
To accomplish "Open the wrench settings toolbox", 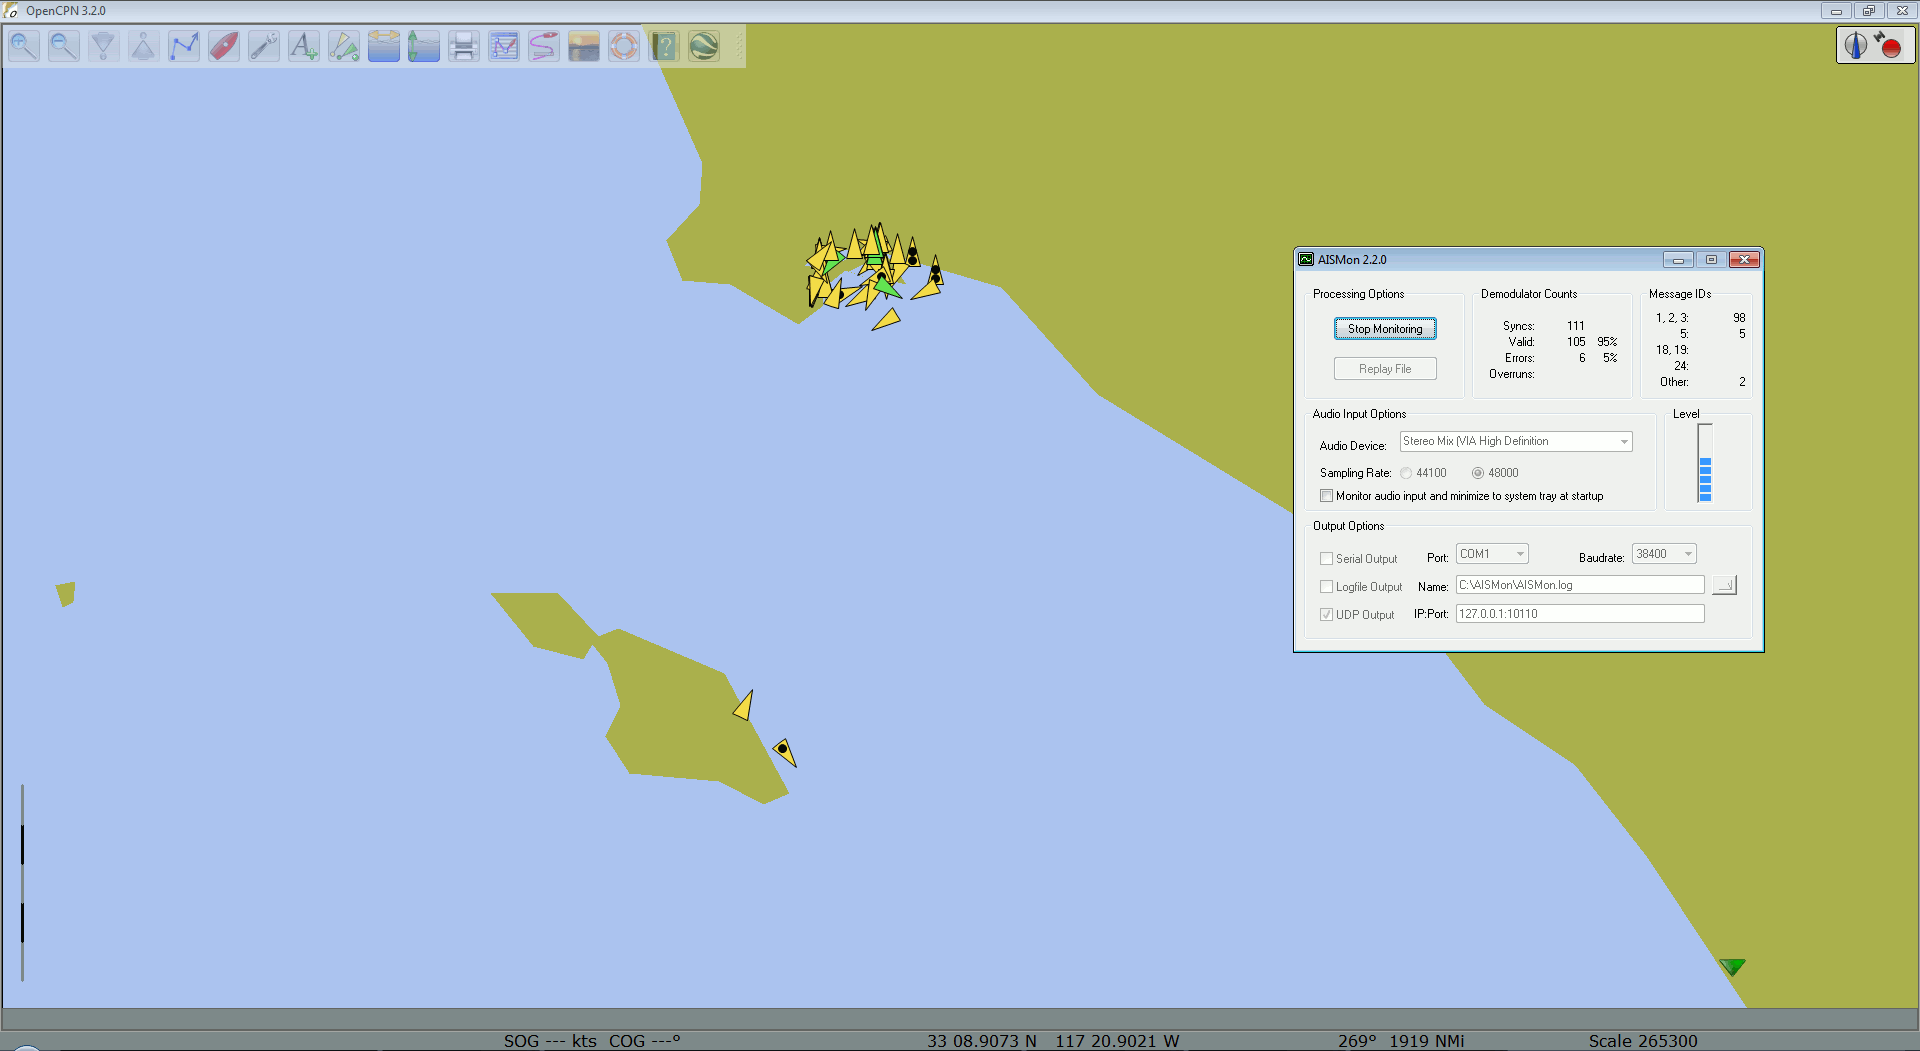I will (264, 46).
